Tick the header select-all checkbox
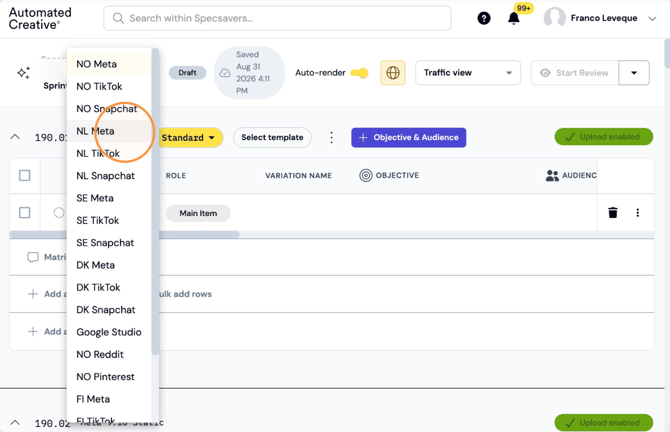The height and width of the screenshot is (432, 670). pos(25,176)
